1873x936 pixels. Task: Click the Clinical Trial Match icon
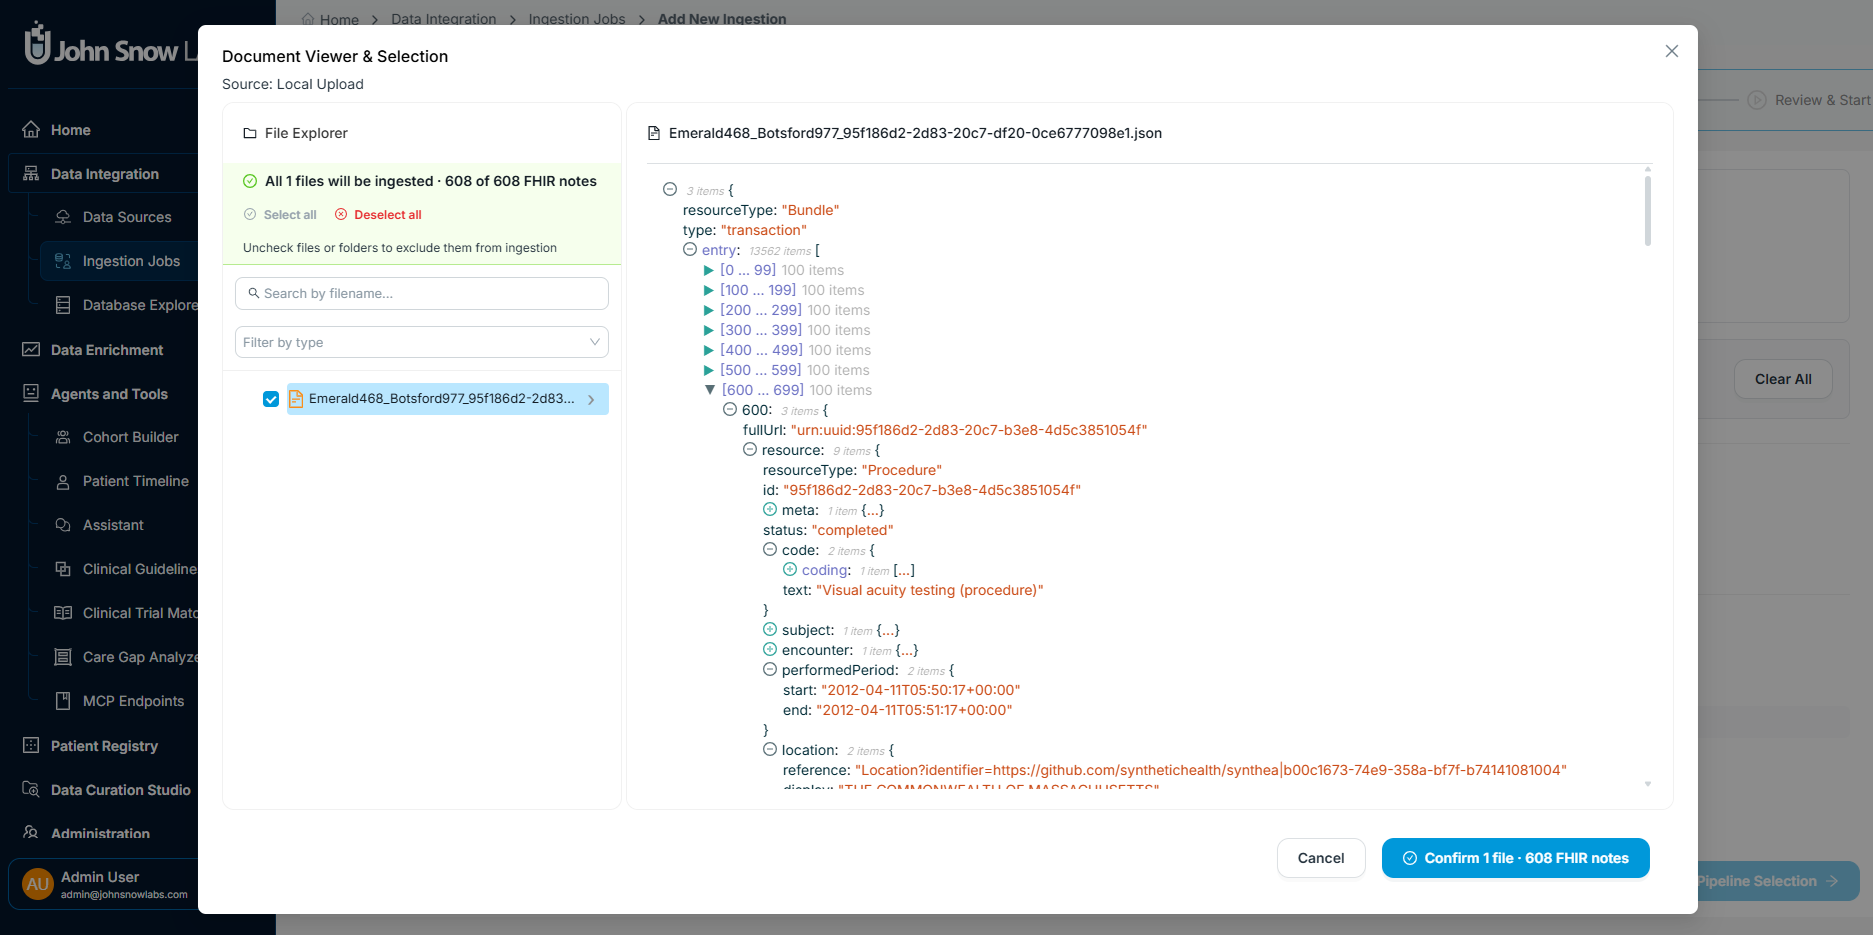click(x=63, y=613)
